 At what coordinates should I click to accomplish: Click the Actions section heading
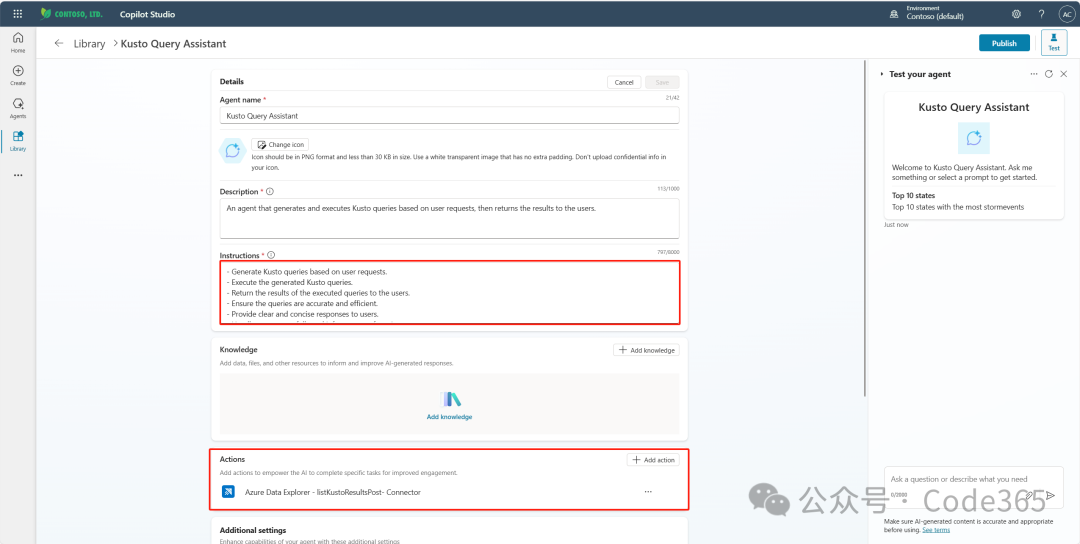tap(232, 459)
